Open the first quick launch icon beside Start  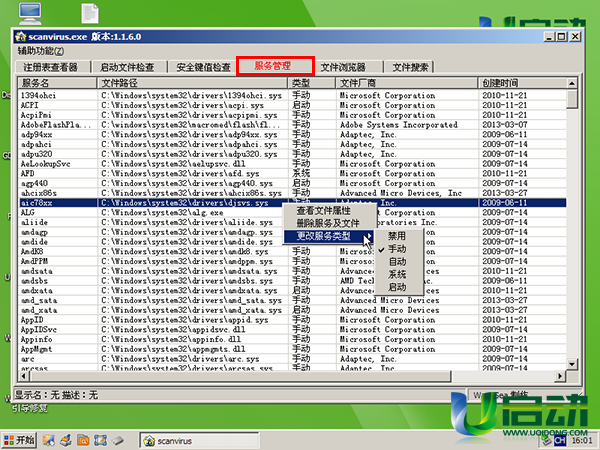pos(48,440)
